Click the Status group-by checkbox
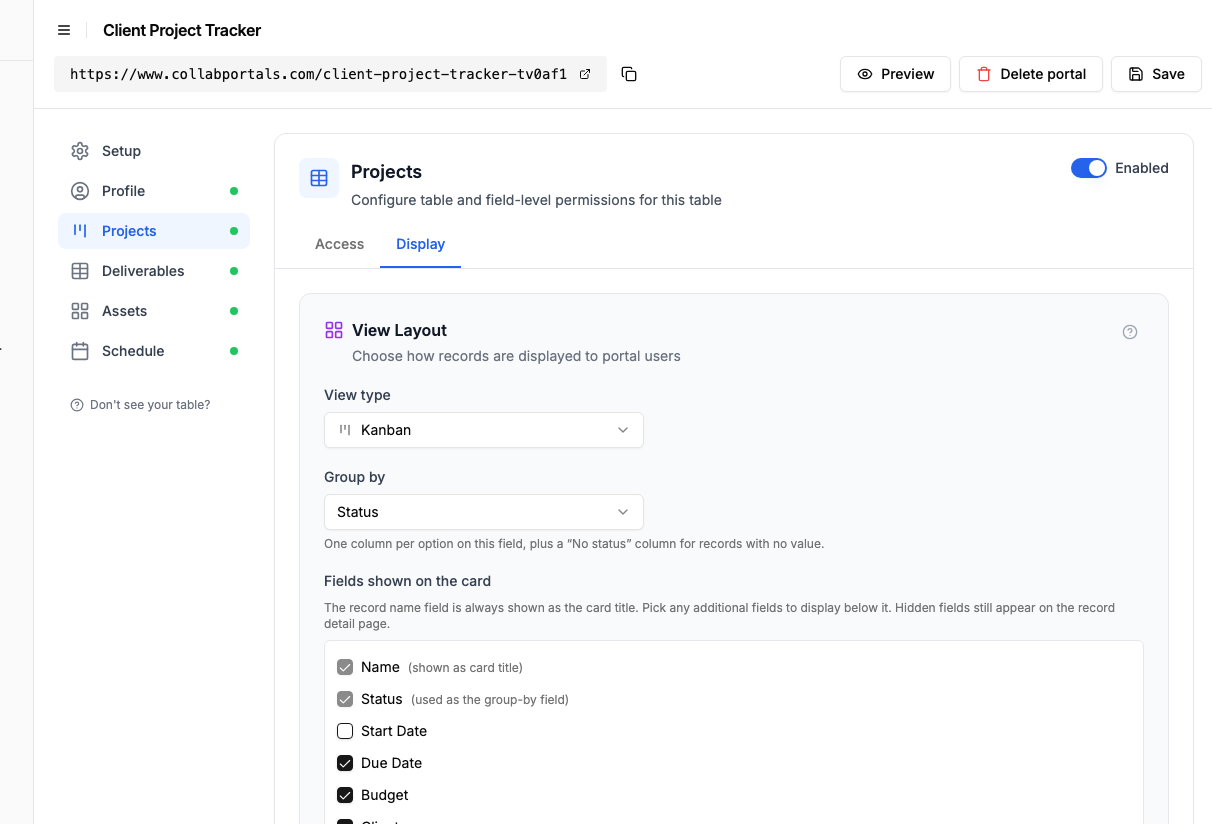Viewport: 1212px width, 824px height. pyautogui.click(x=345, y=699)
